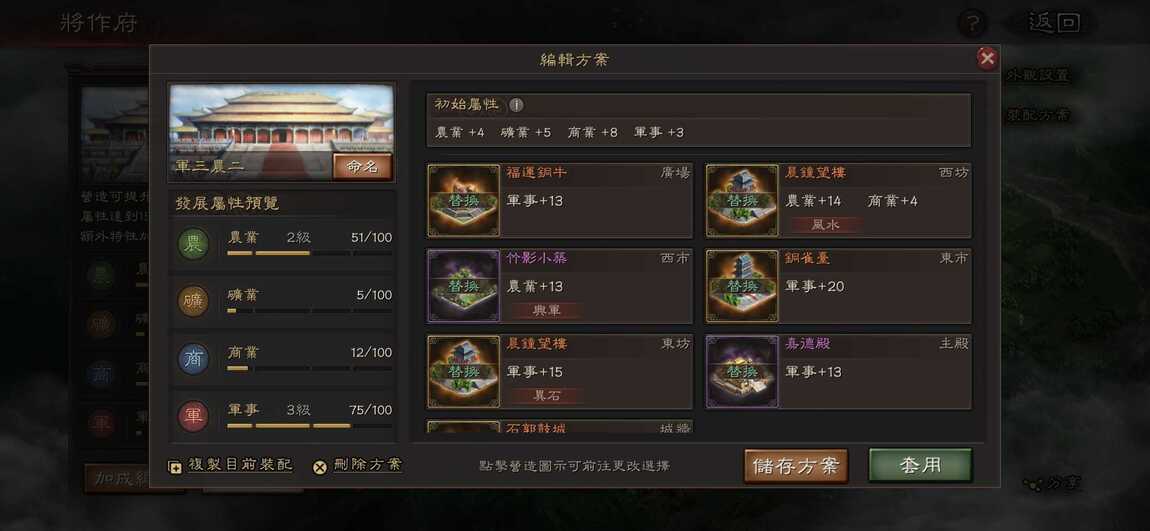Click the 軍事 level progress bar
The height and width of the screenshot is (531, 1150).
pos(309,425)
